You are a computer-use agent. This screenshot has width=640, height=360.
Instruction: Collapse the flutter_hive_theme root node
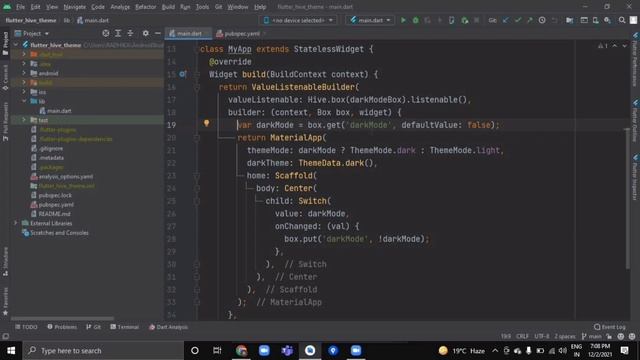click(16, 44)
